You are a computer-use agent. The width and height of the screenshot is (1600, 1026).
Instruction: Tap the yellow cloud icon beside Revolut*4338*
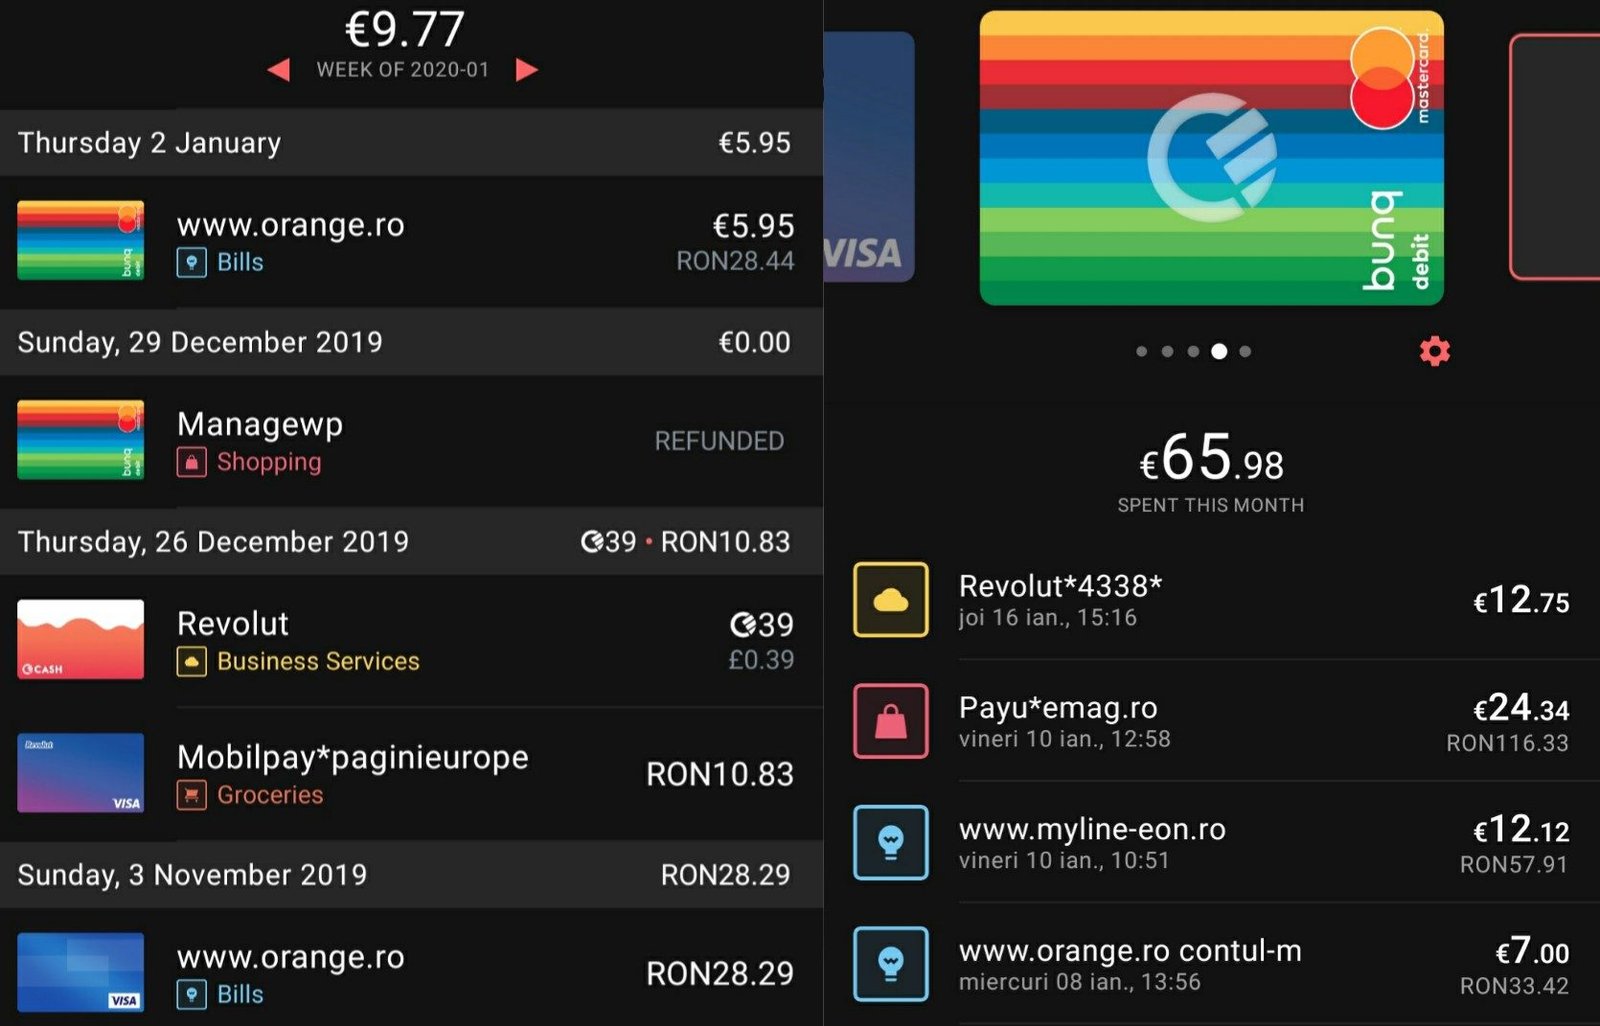click(x=890, y=600)
